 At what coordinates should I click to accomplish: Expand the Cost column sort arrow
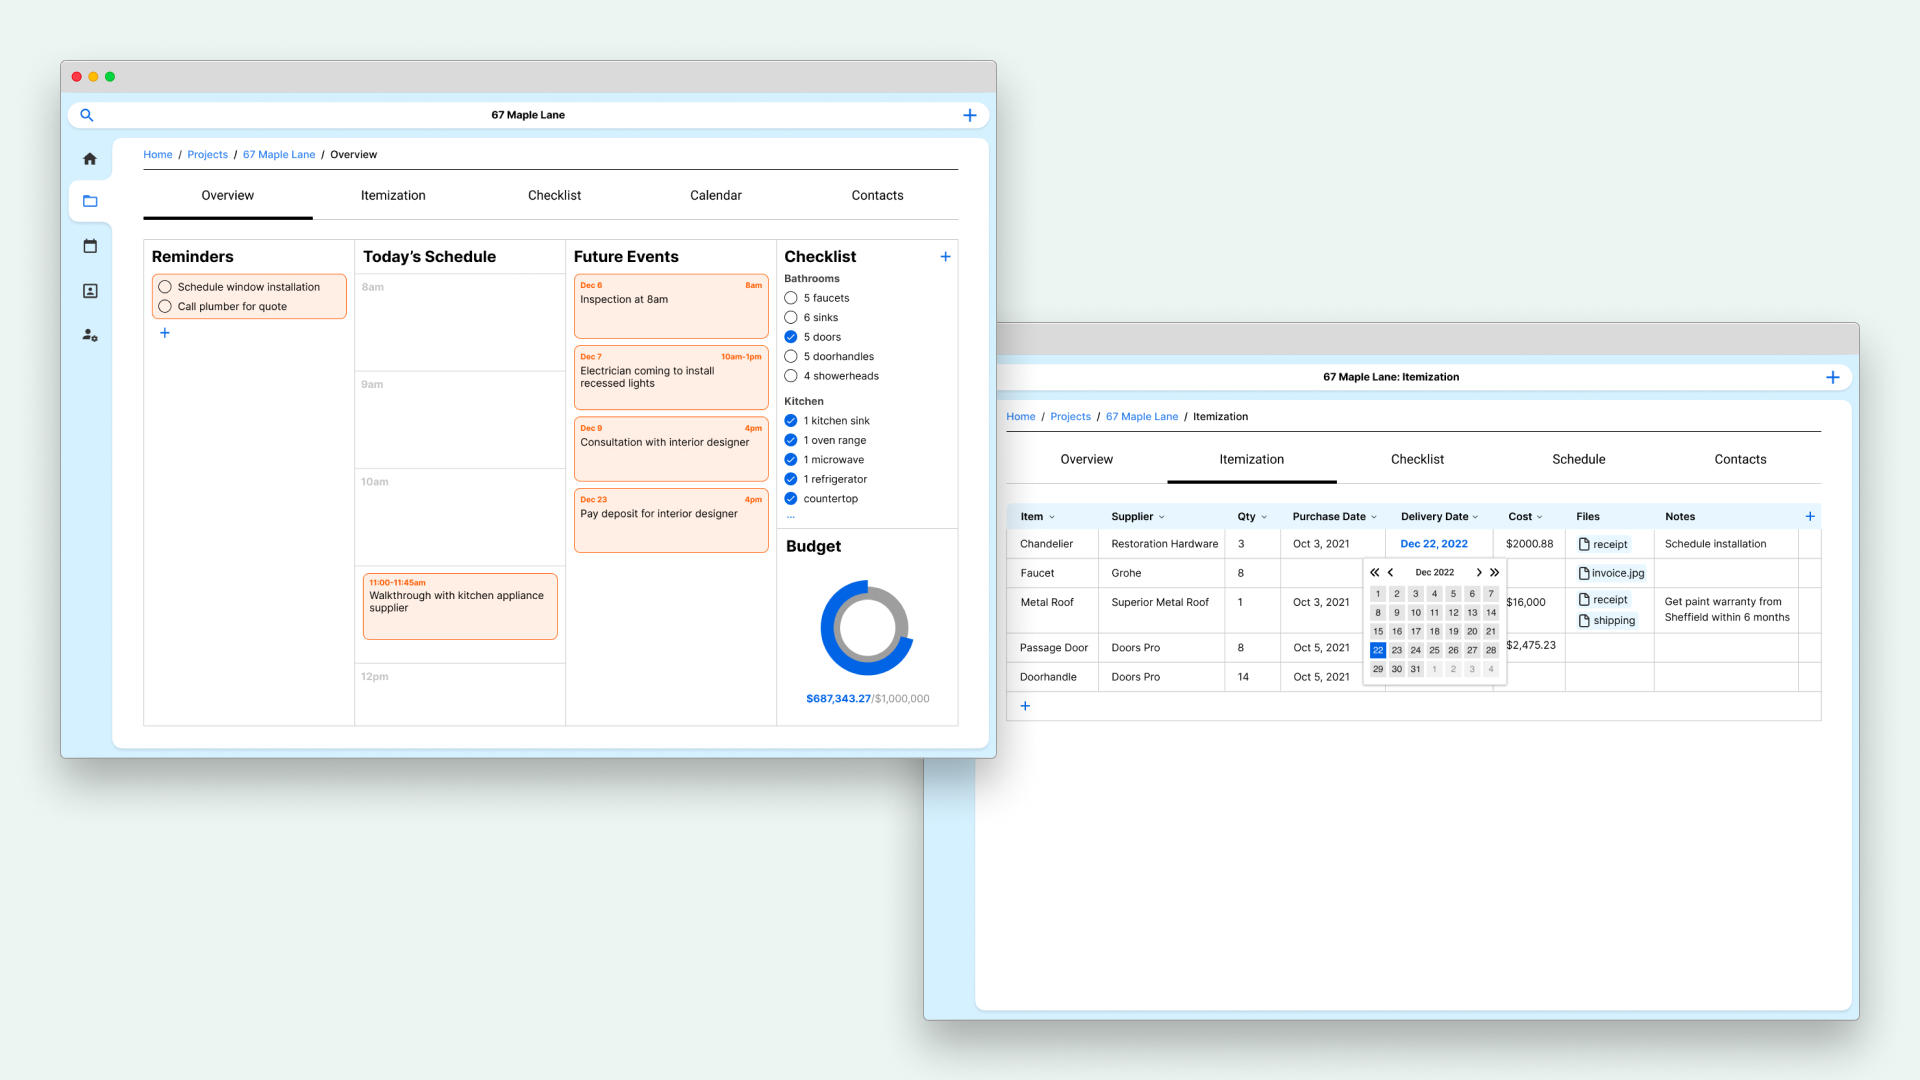pos(1539,517)
